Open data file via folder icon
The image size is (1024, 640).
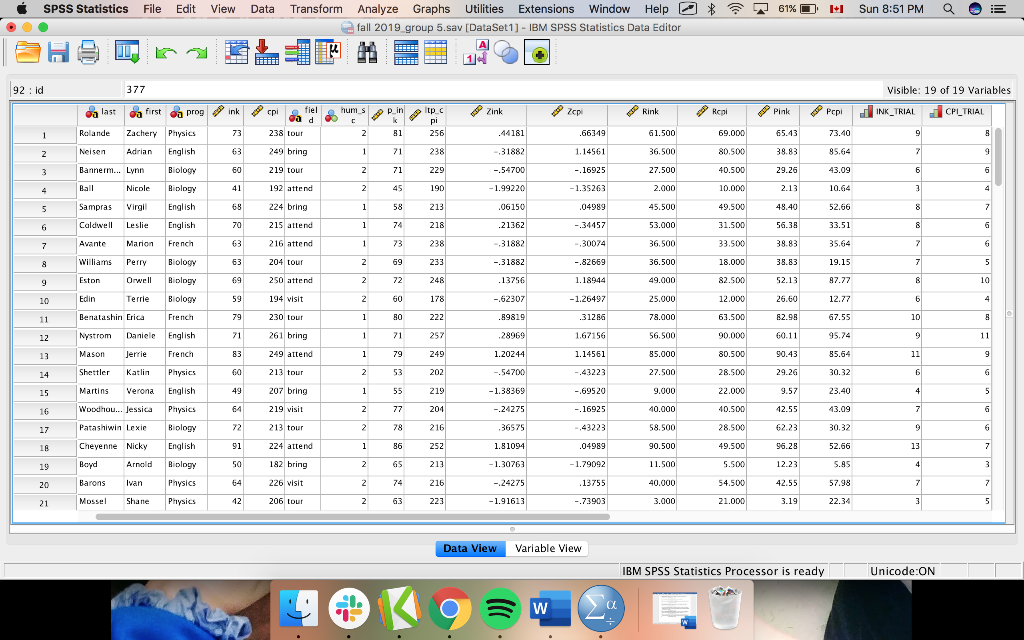27,52
